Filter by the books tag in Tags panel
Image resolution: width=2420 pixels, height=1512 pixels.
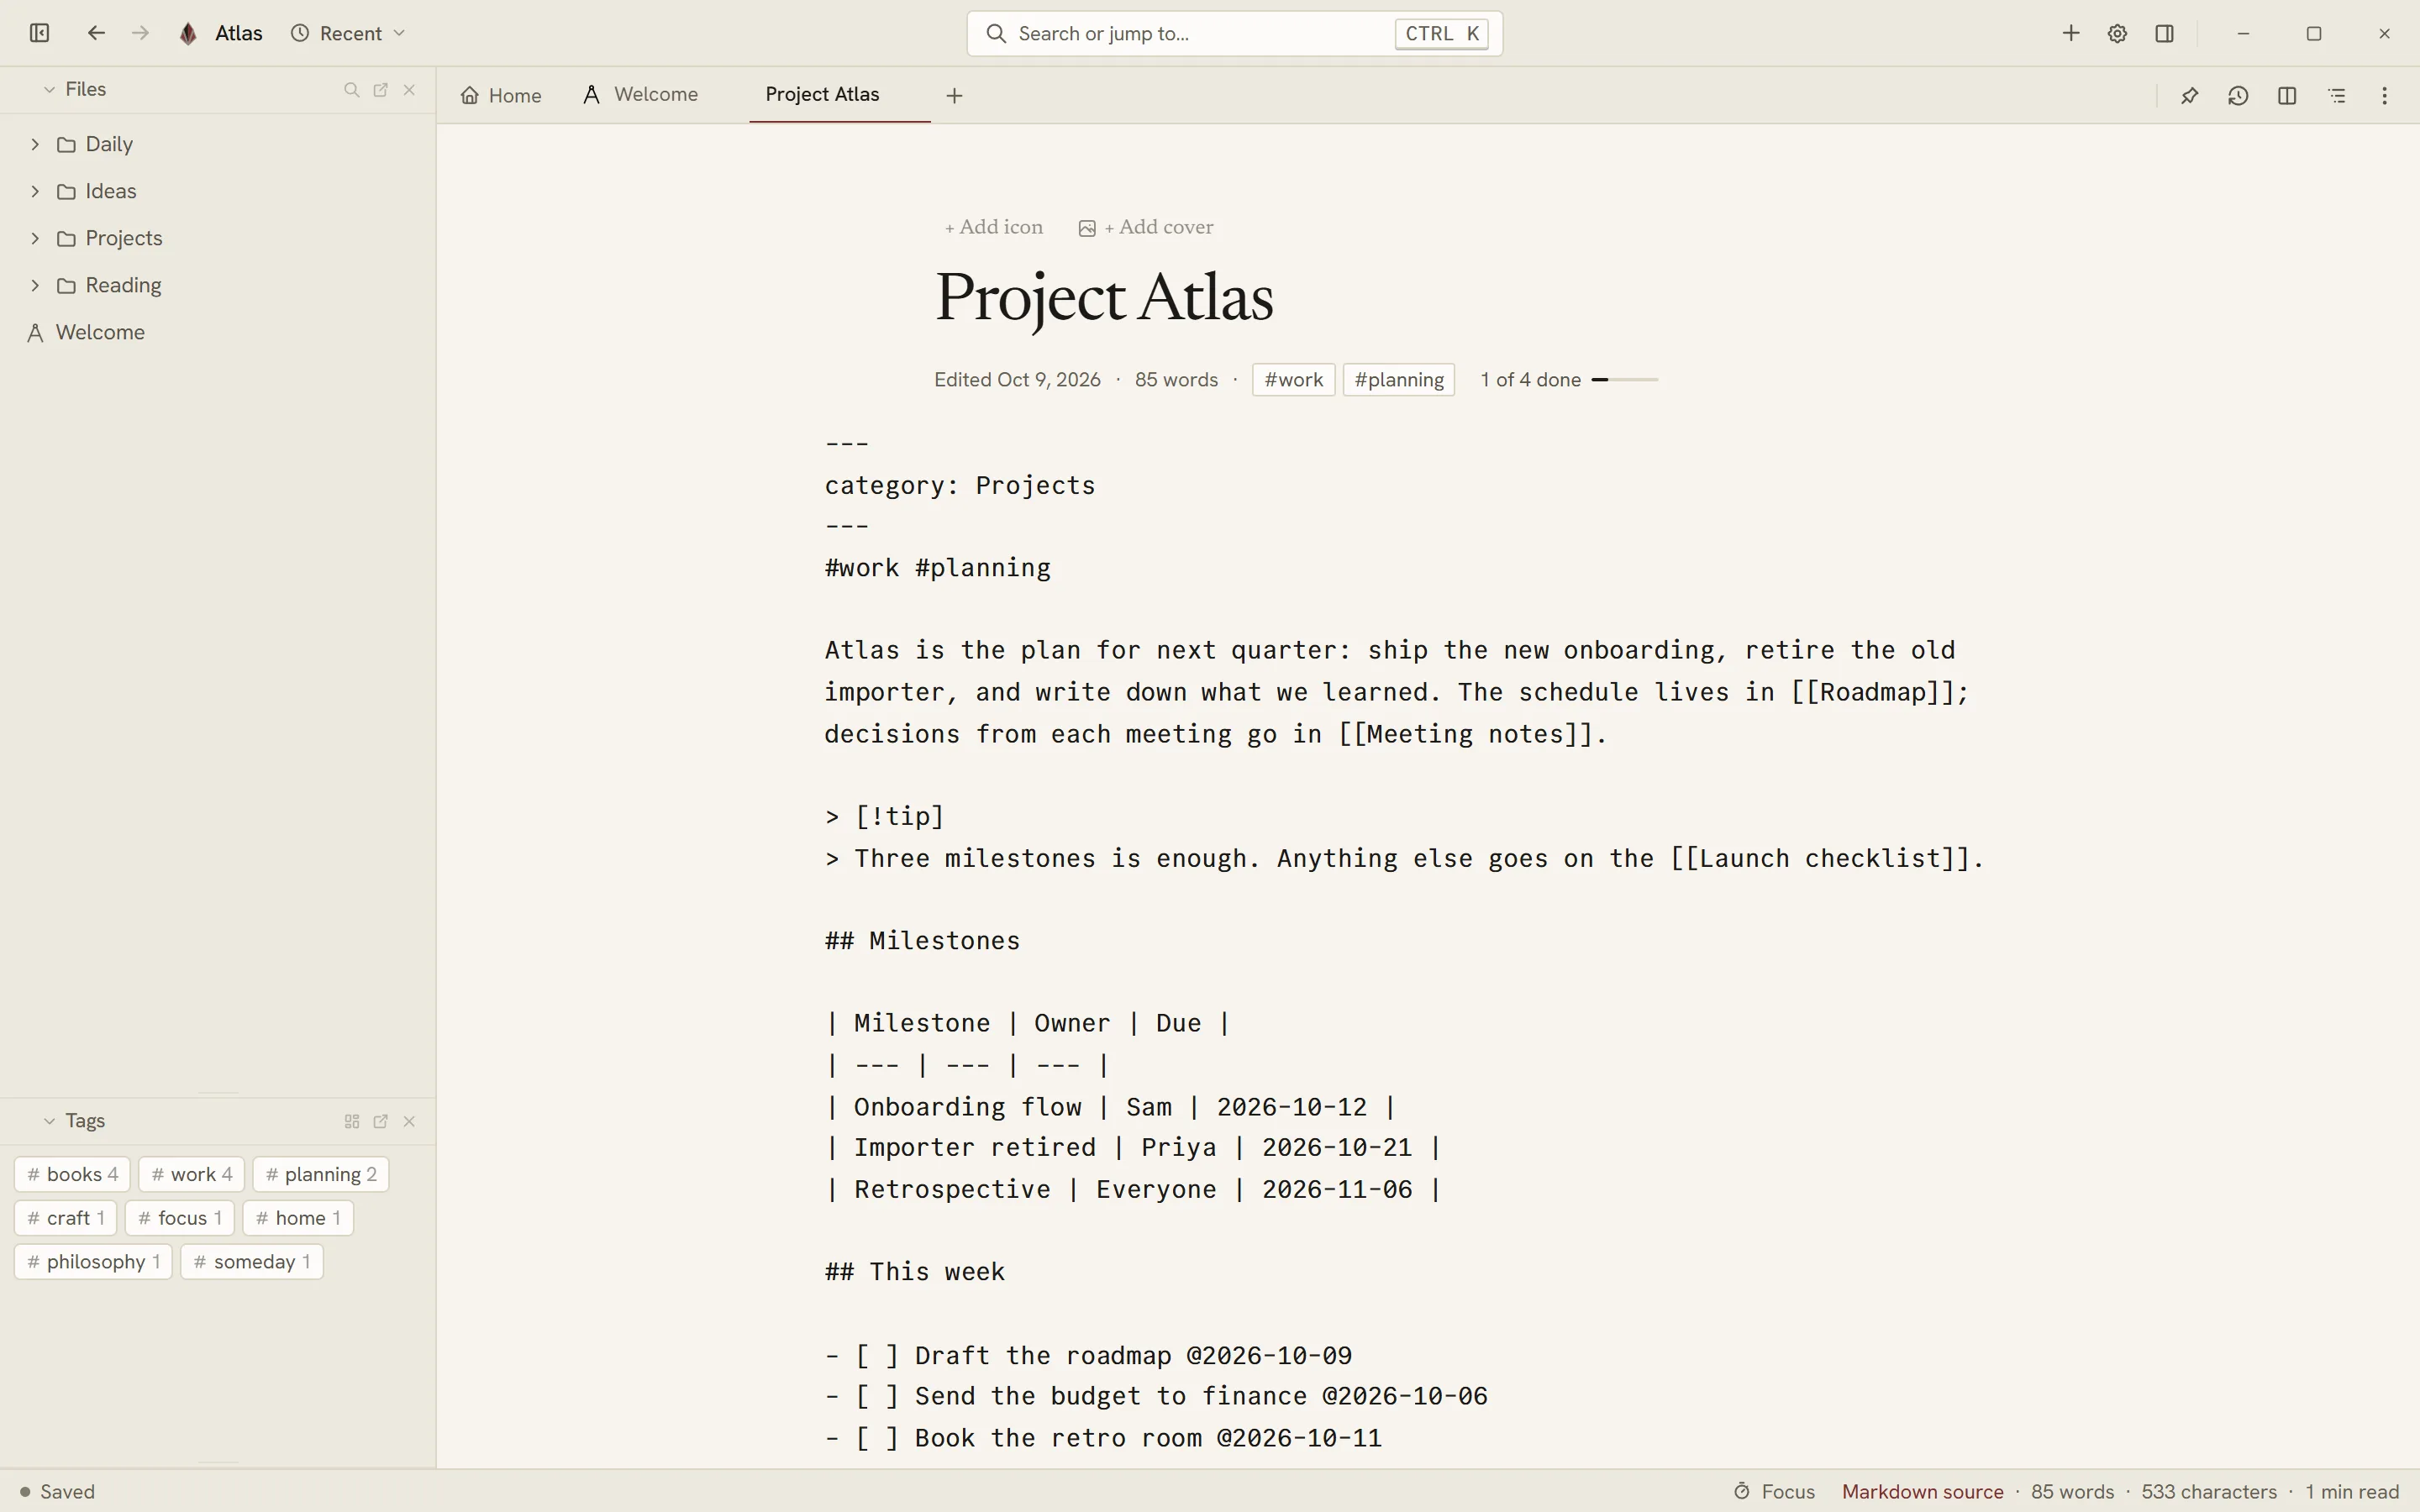72,1174
